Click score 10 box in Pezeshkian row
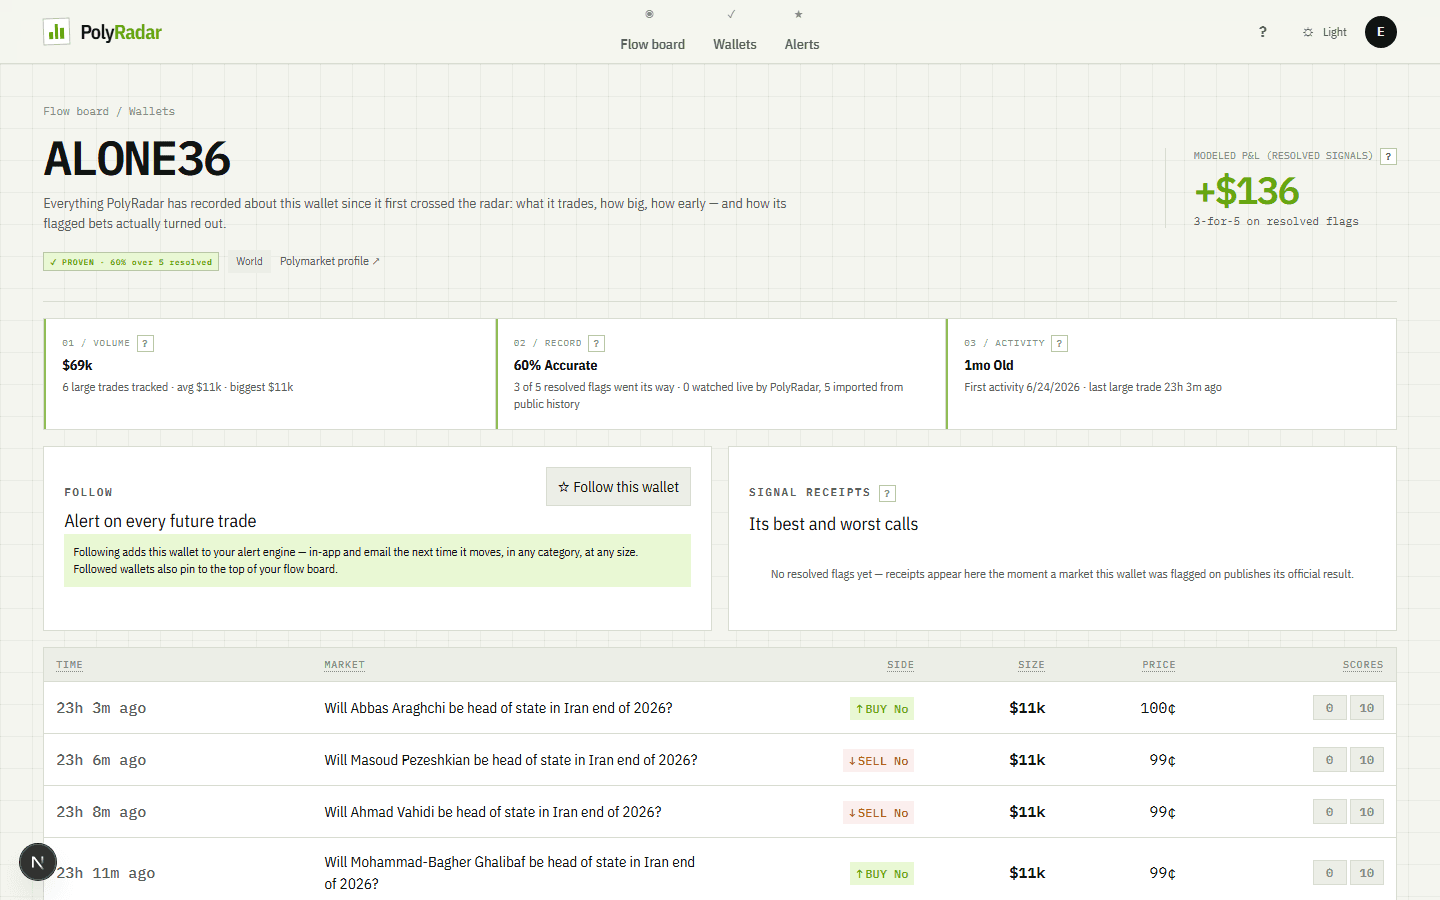Viewport: 1440px width, 900px height. tap(1366, 760)
